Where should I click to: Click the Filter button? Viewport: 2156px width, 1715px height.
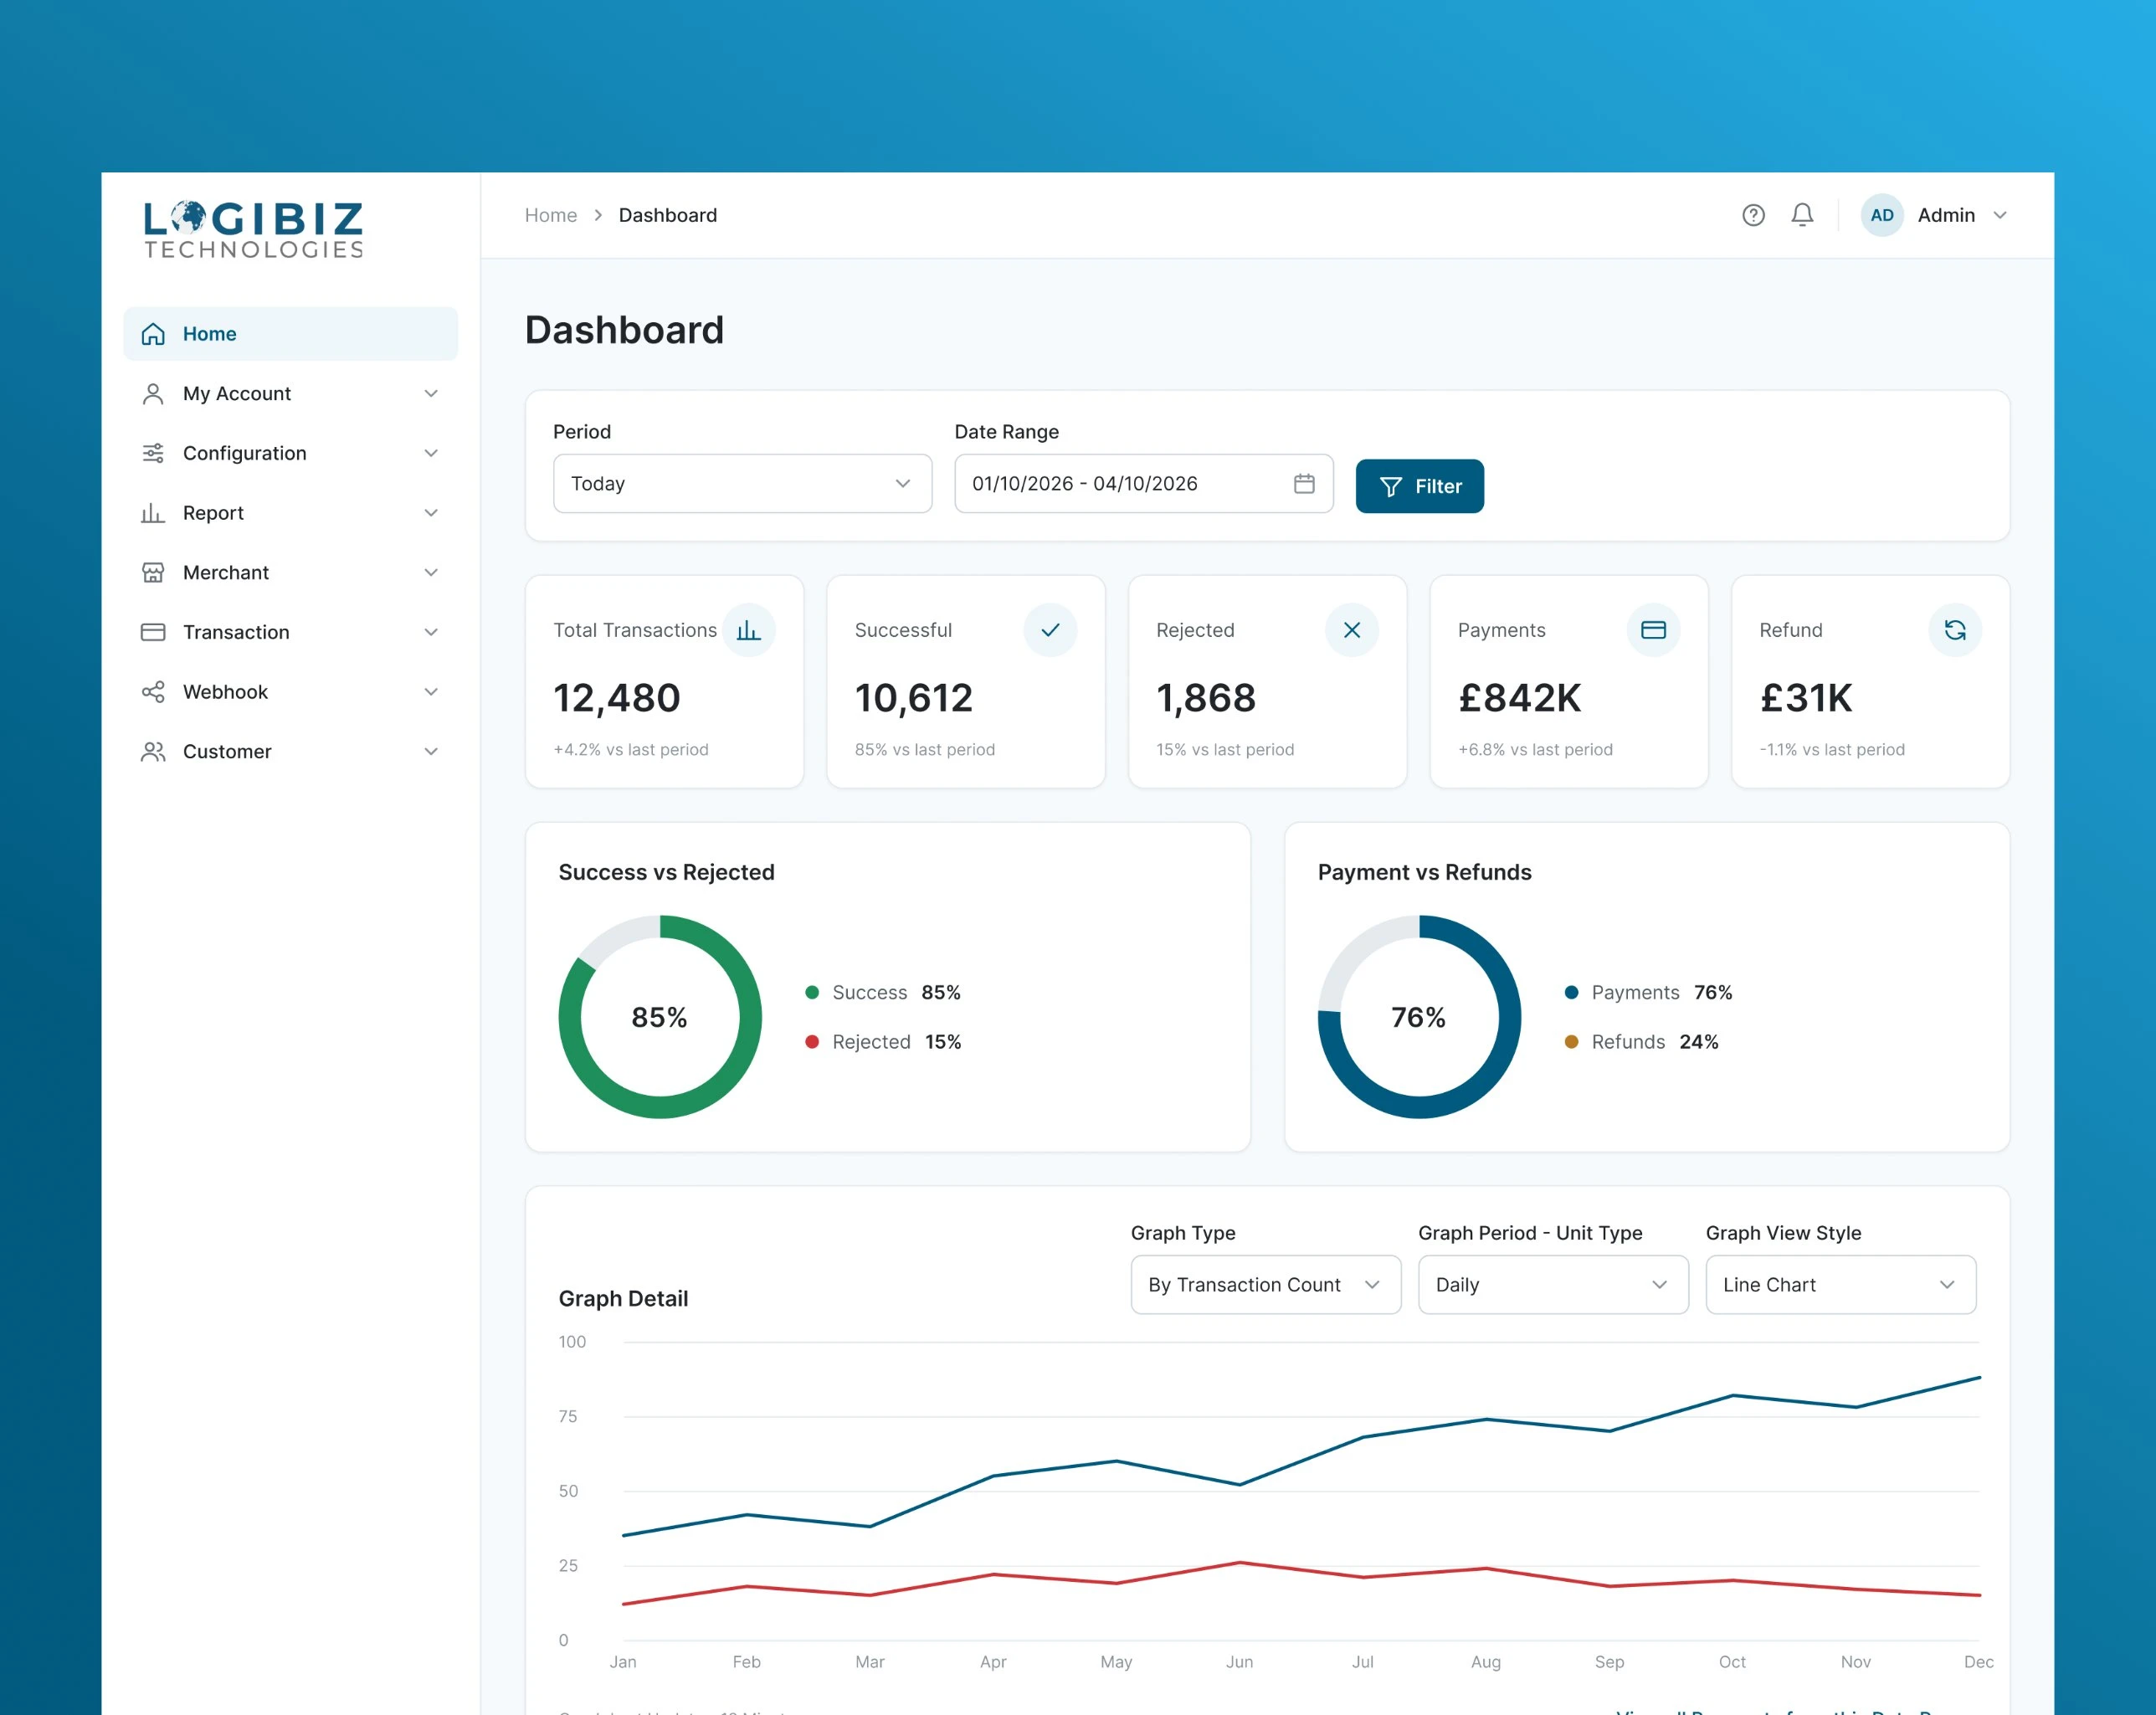(1419, 486)
